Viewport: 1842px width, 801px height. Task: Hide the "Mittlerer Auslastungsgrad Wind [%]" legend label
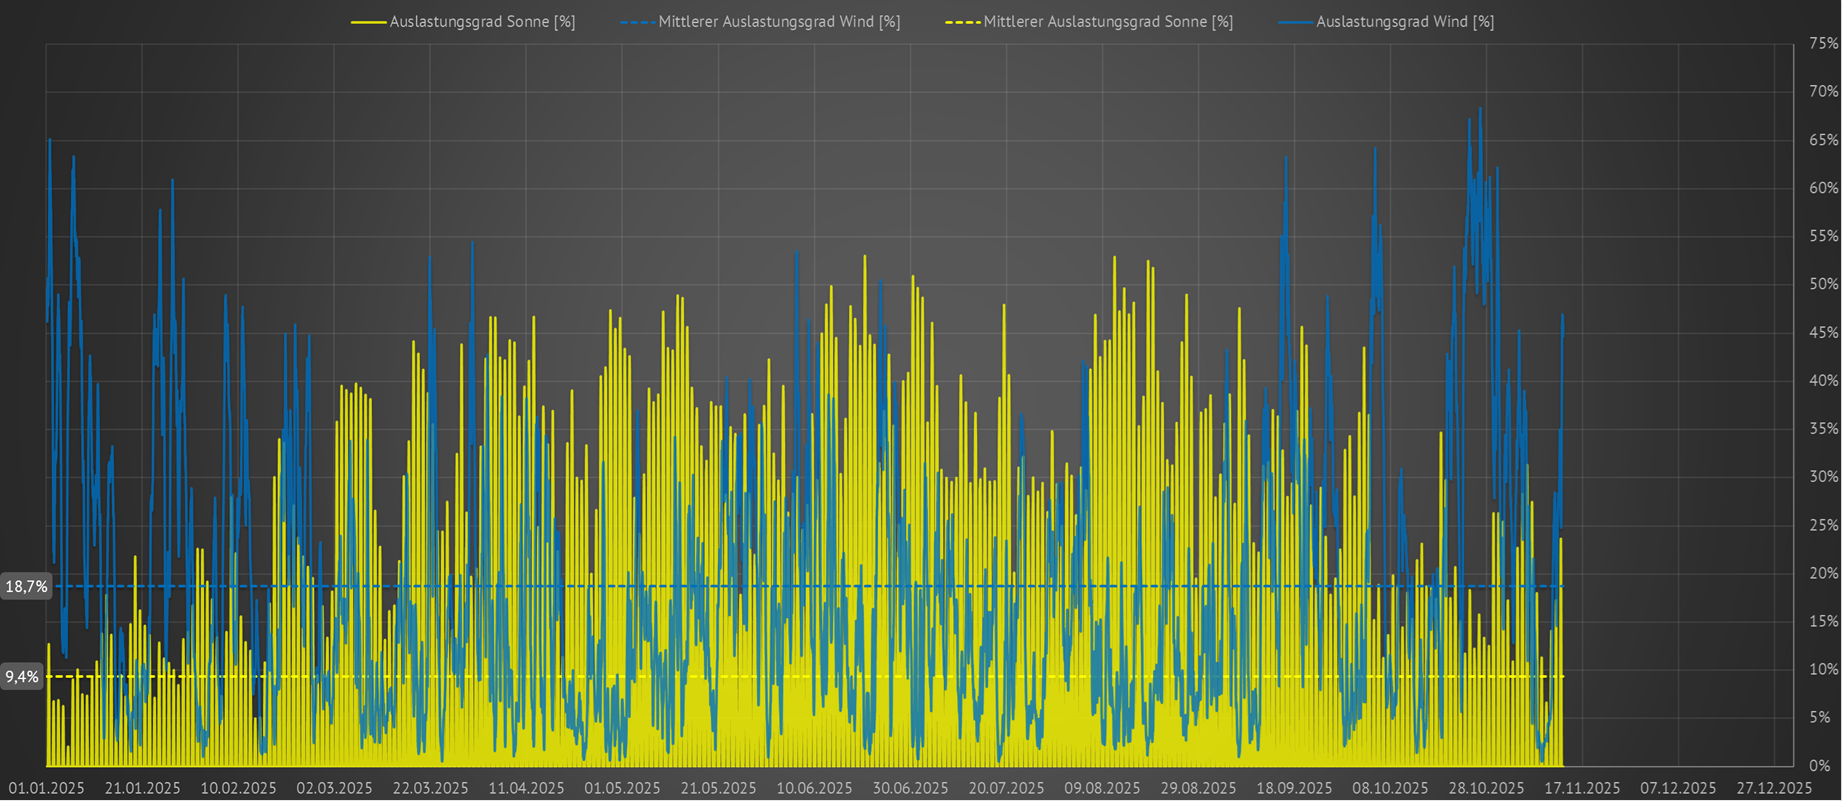click(x=779, y=22)
